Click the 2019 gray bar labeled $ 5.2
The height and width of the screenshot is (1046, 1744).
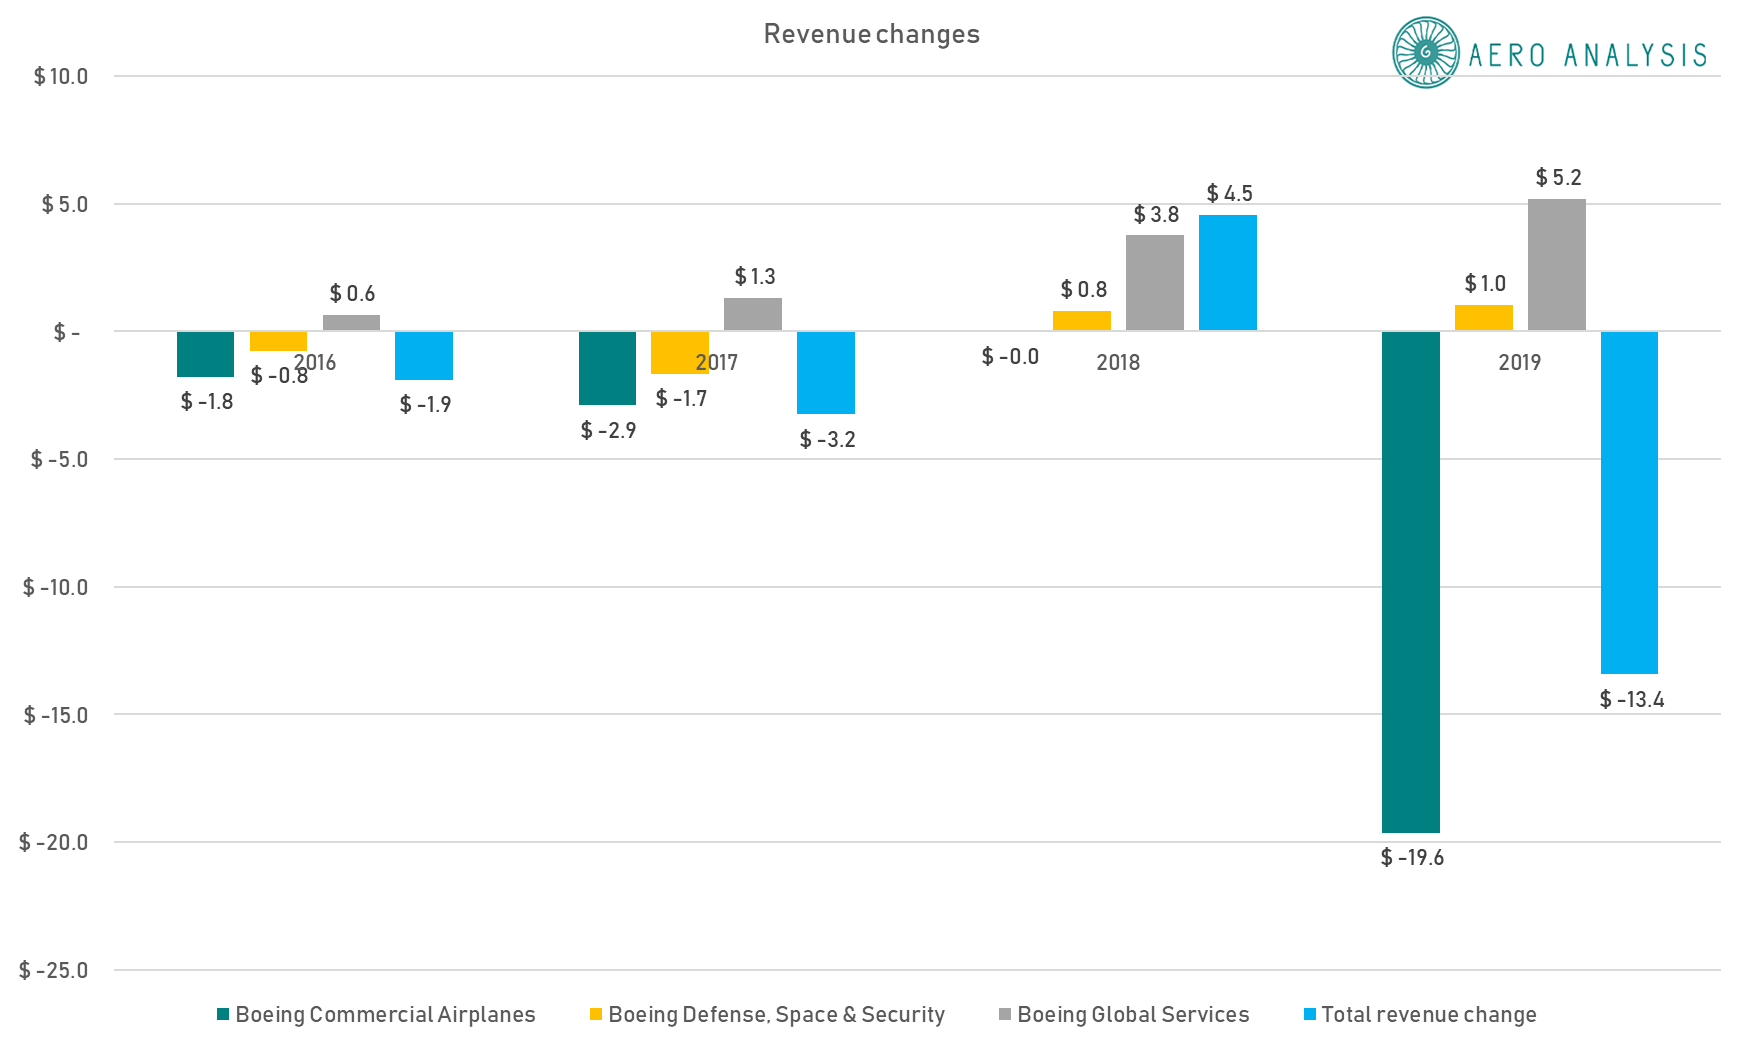[x=1557, y=264]
